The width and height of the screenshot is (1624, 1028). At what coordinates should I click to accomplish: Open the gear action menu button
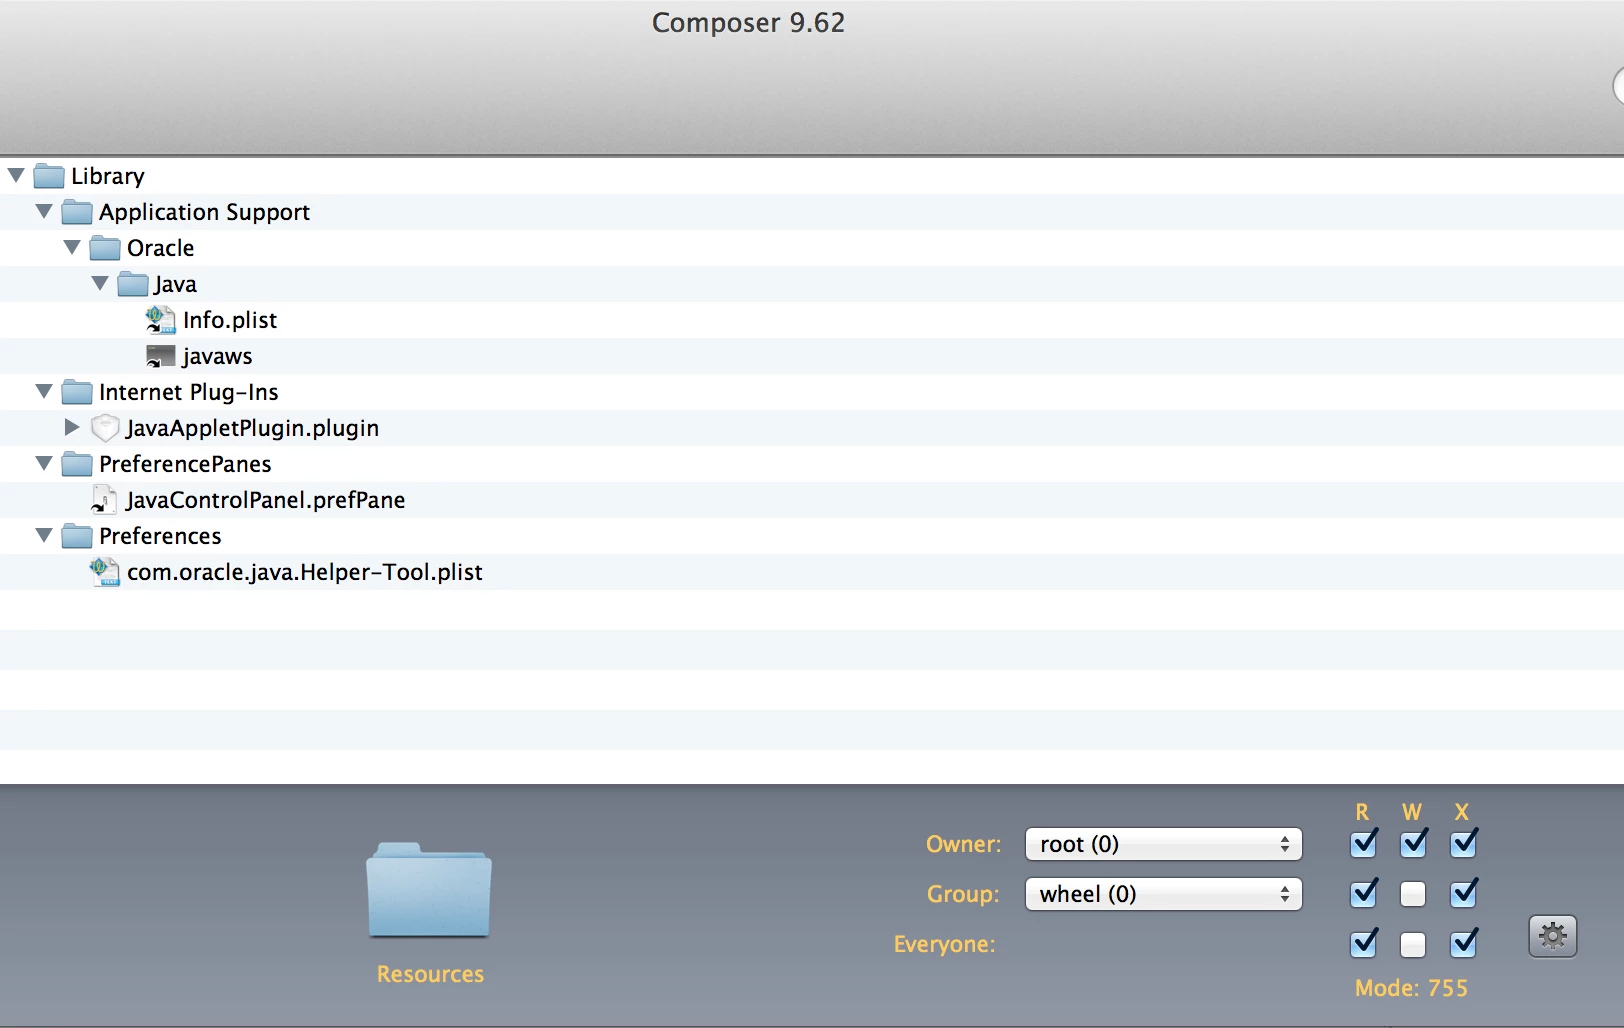[x=1553, y=937]
